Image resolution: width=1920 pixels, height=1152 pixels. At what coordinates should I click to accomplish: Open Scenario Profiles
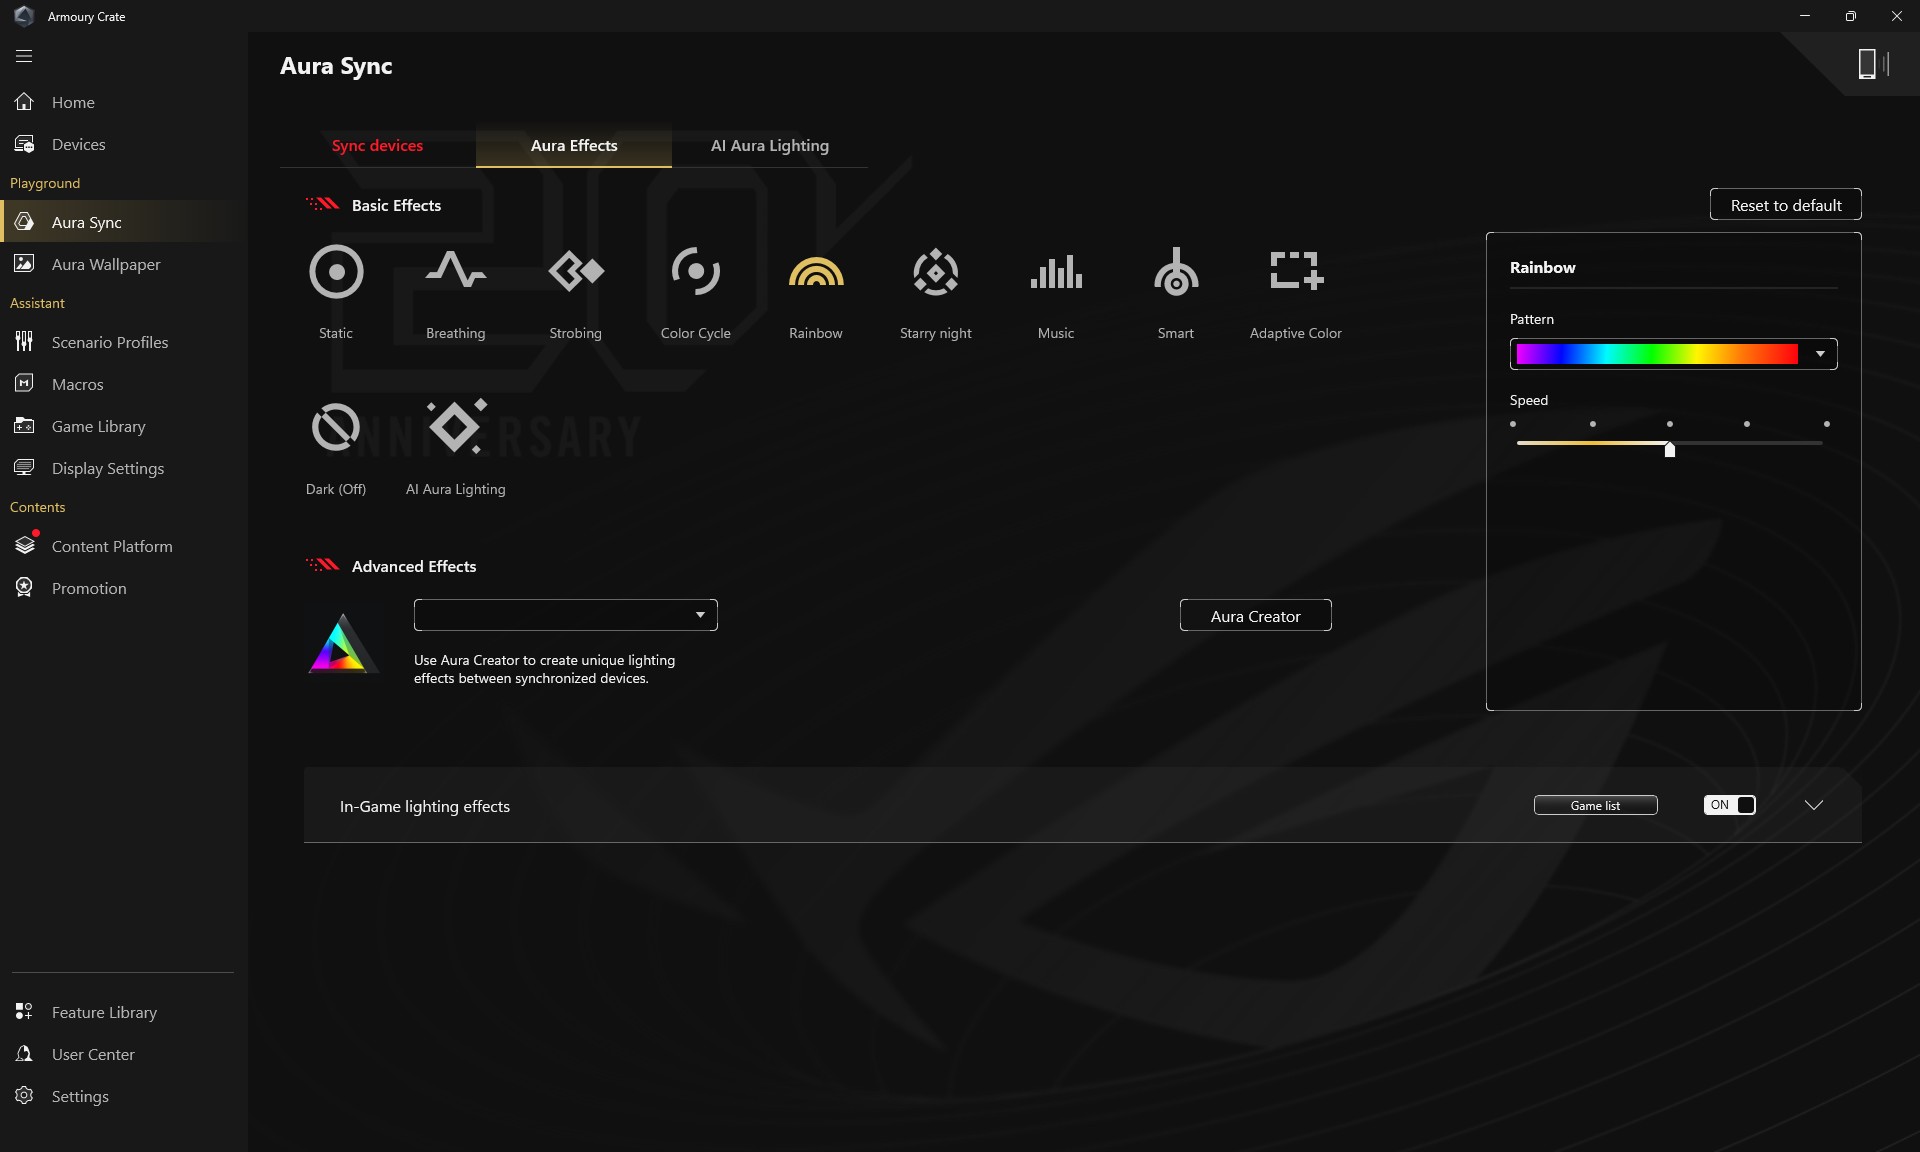(123, 342)
